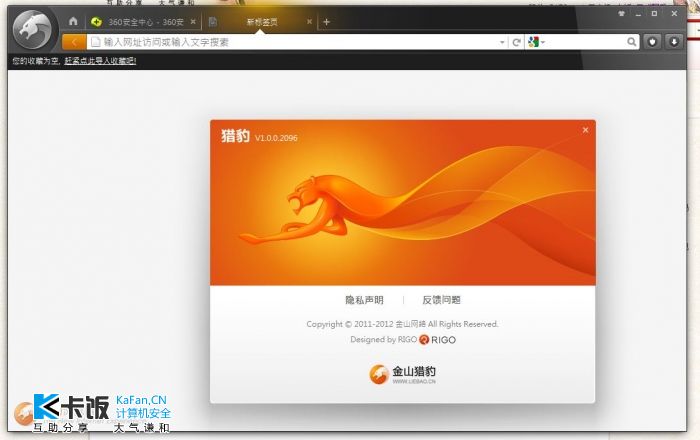Viewport: 700px width, 440px height.
Task: Click the 猎豹 title in about dialog
Action: coord(235,136)
